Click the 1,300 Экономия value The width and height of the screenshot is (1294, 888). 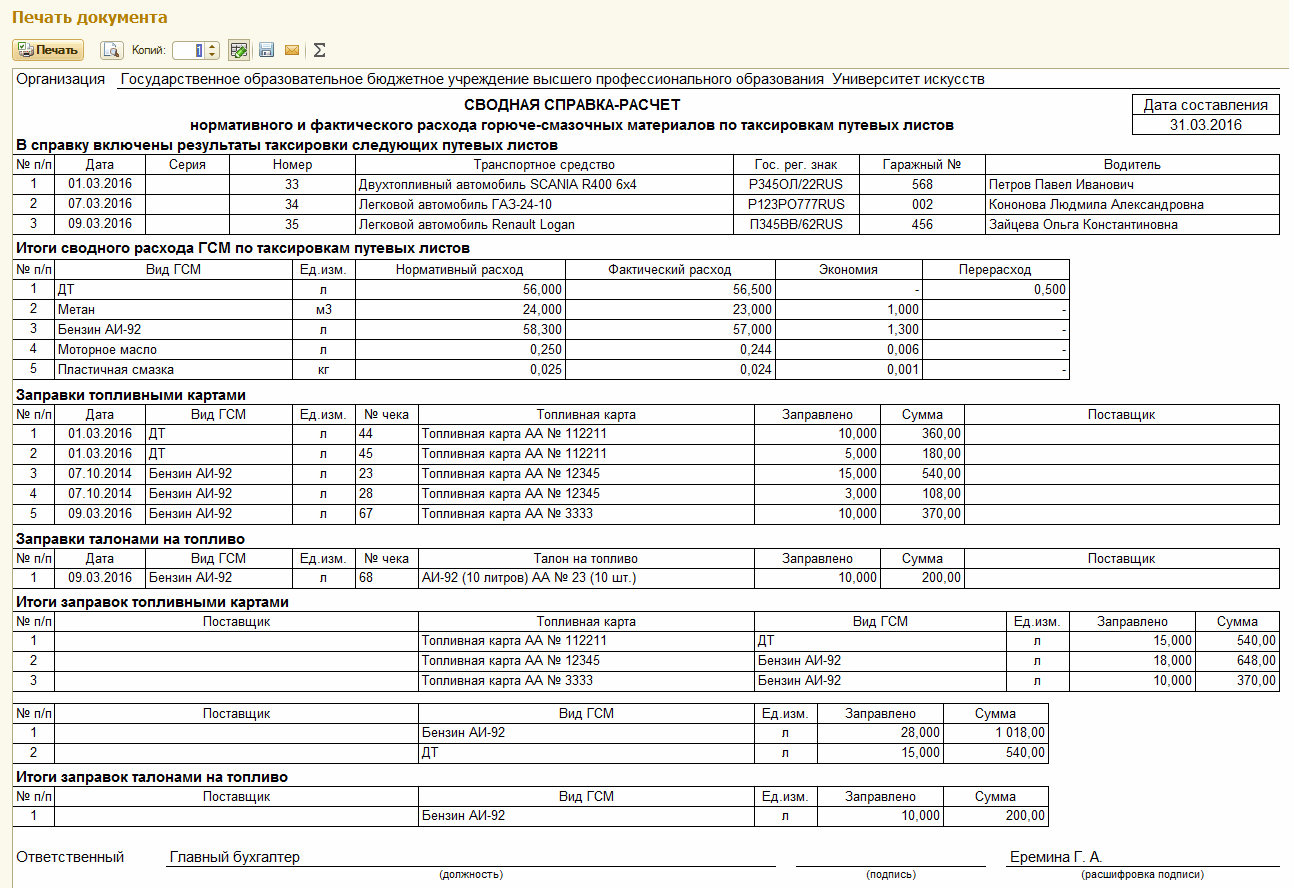click(x=849, y=330)
